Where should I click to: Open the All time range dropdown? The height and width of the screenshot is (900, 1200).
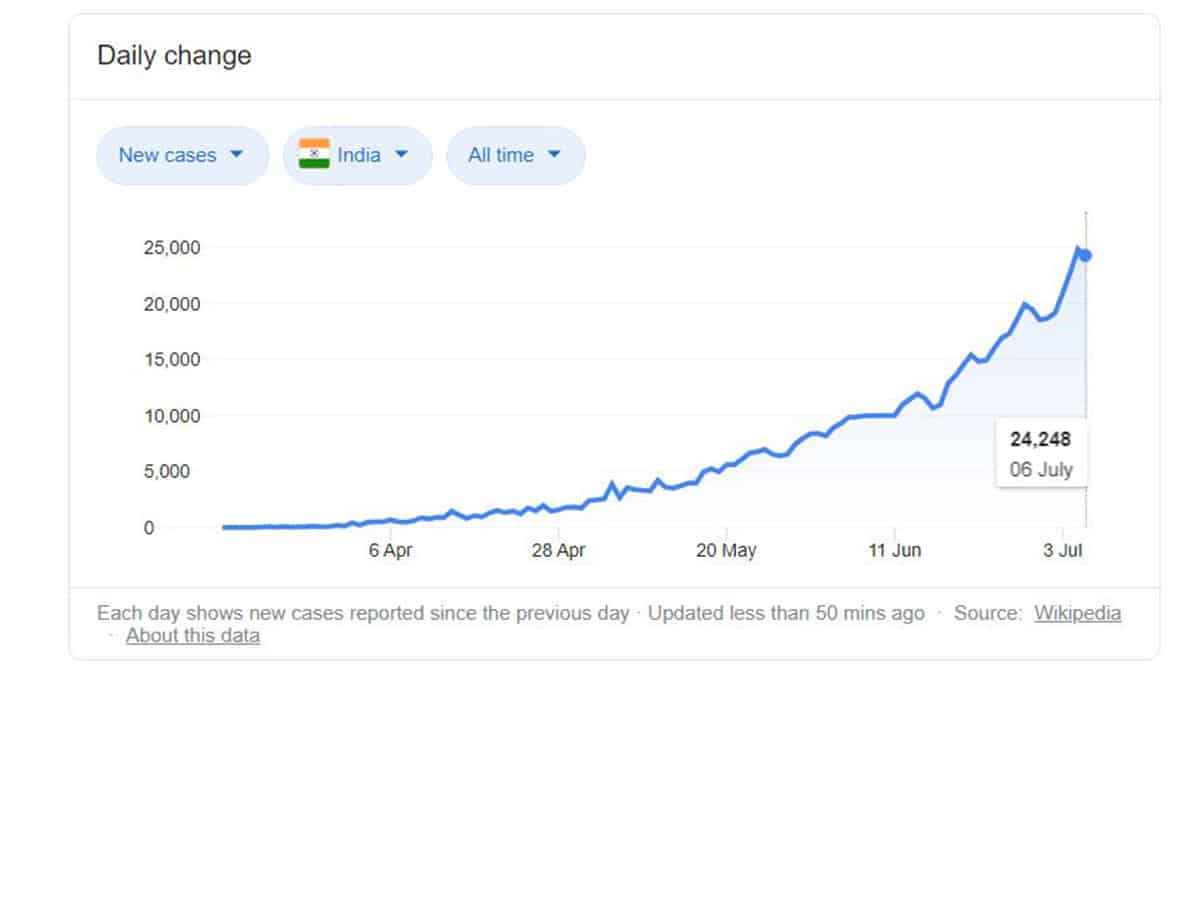tap(515, 155)
